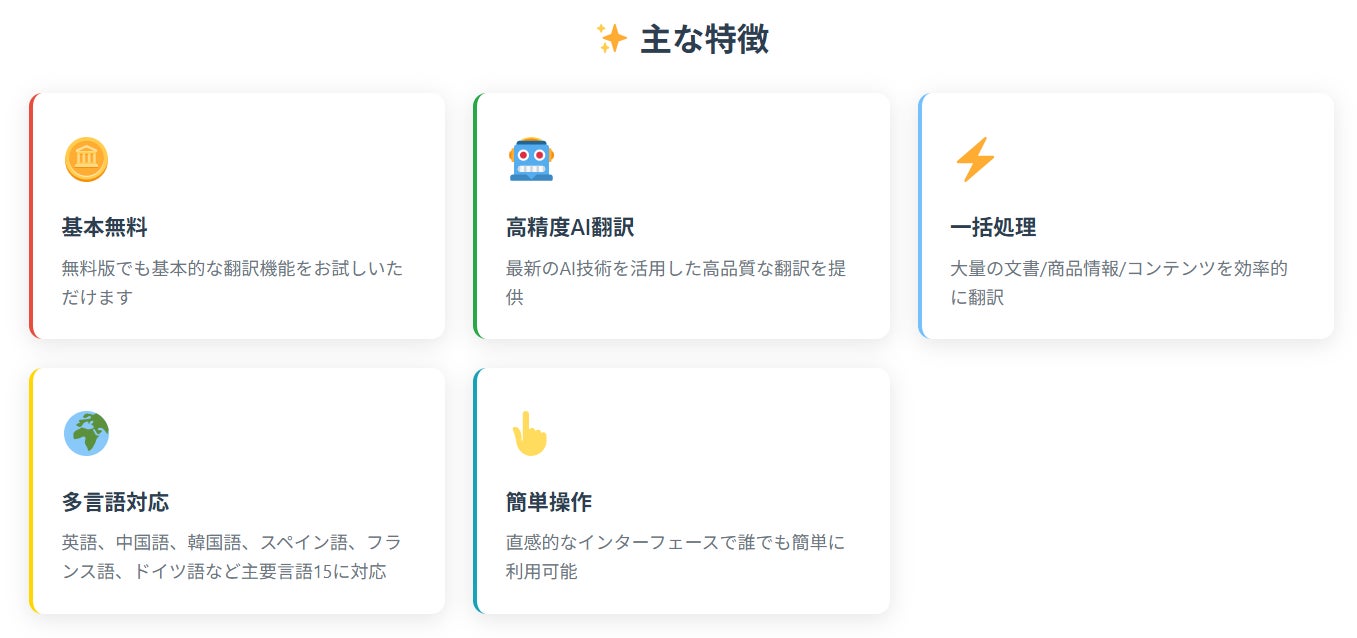Image resolution: width=1357 pixels, height=638 pixels.
Task: Select the 高精度AI翻訳 card title
Action: point(570,228)
